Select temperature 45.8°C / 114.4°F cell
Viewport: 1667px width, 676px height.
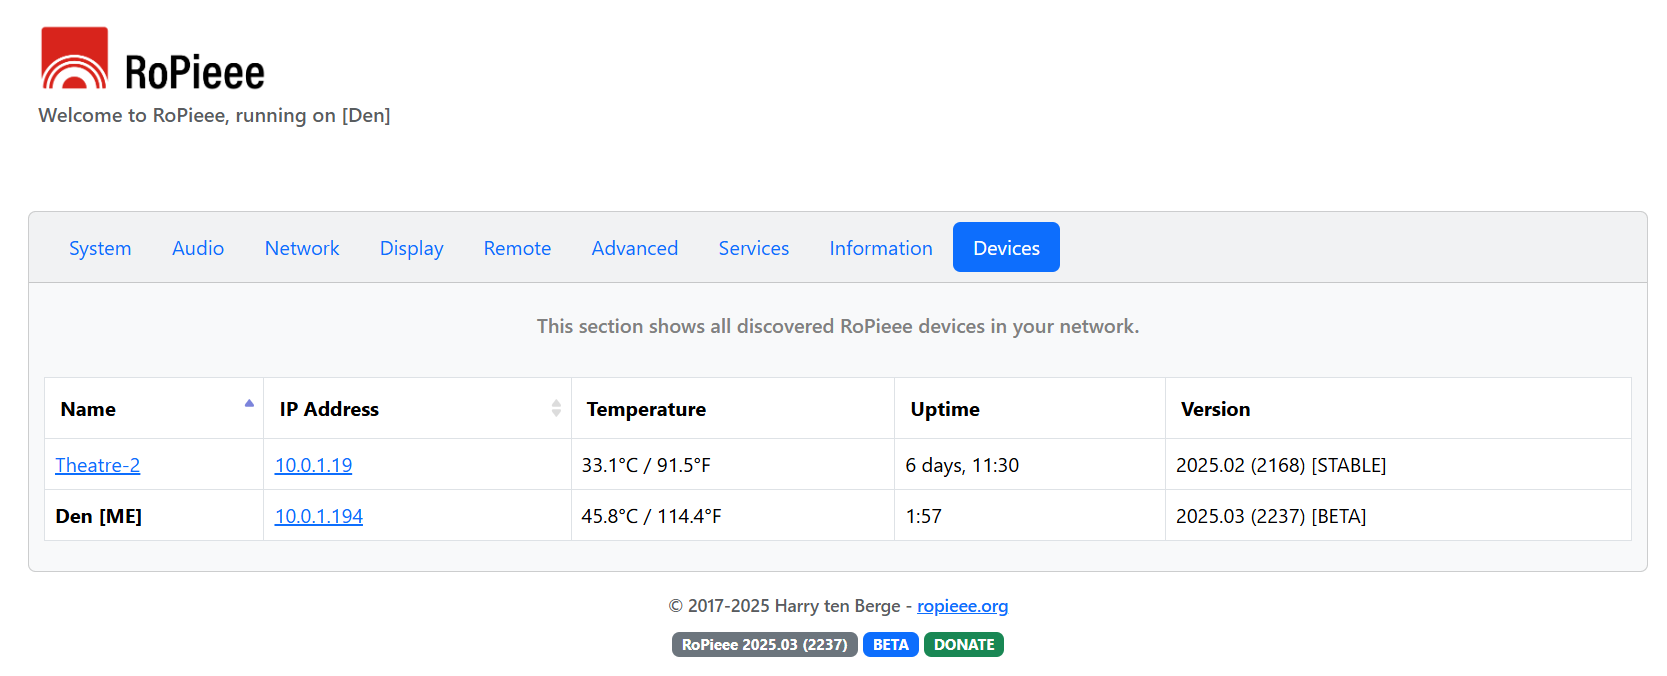(733, 516)
